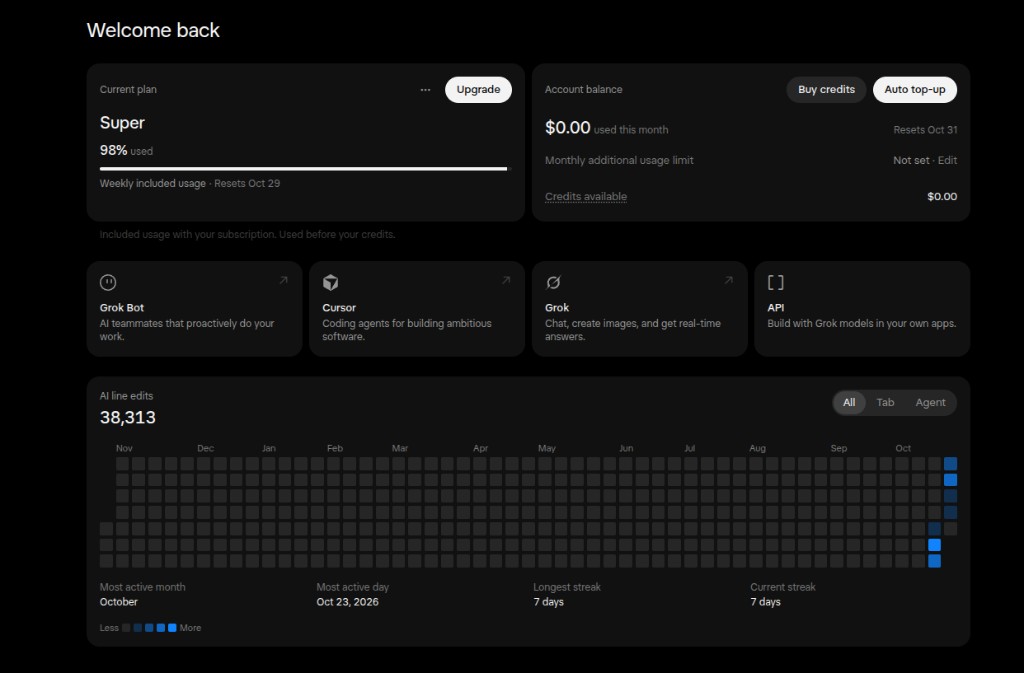This screenshot has height=673, width=1024.
Task: Switch AI line edits to the Tab filter
Action: click(x=885, y=403)
